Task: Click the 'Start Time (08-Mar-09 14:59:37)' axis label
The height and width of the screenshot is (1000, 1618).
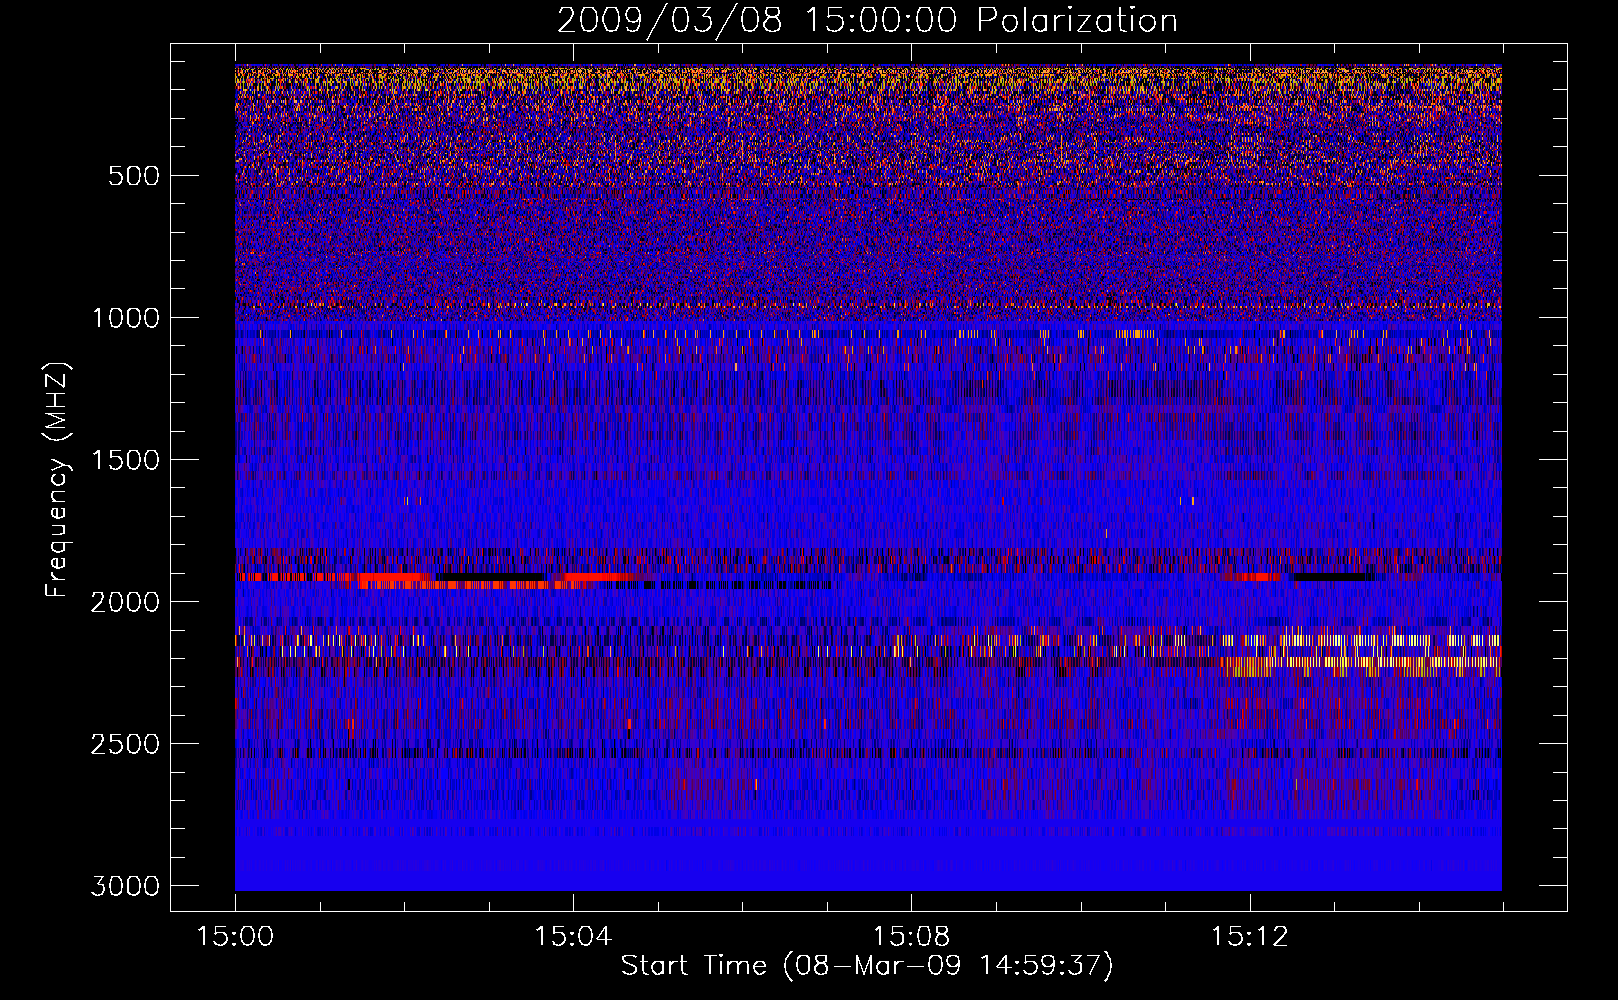Action: tap(867, 966)
